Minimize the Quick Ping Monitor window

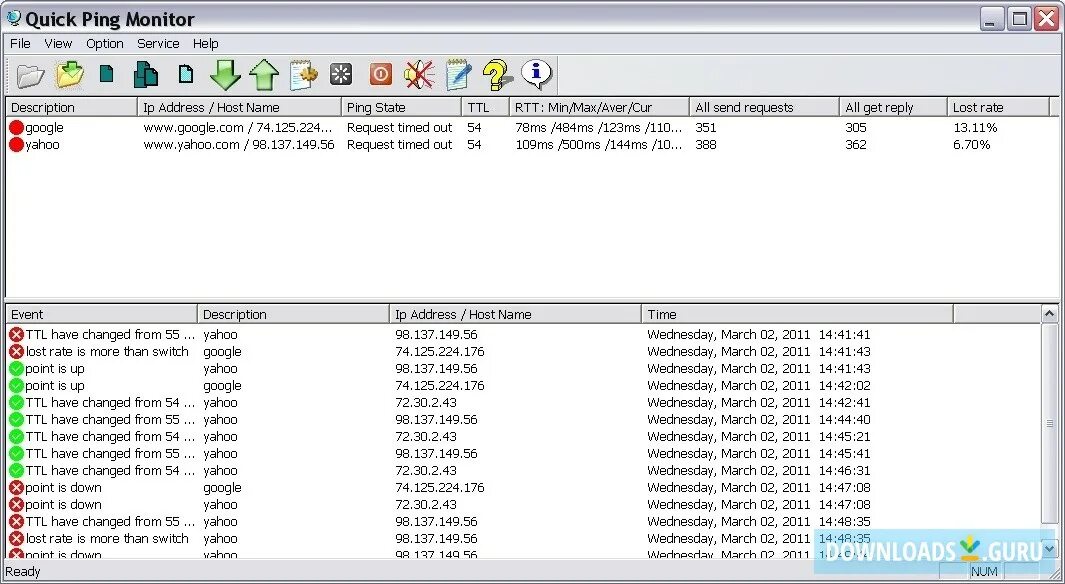tap(992, 19)
